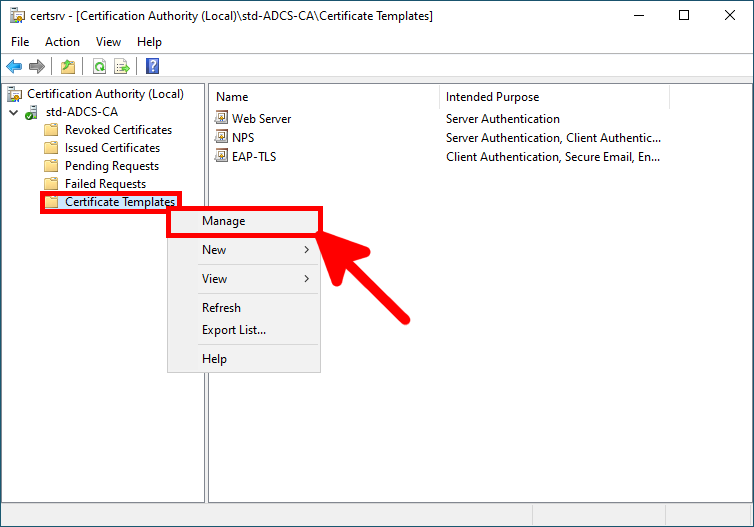Click the std-ADCS-CA server icon
The width and height of the screenshot is (754, 527).
[x=31, y=113]
